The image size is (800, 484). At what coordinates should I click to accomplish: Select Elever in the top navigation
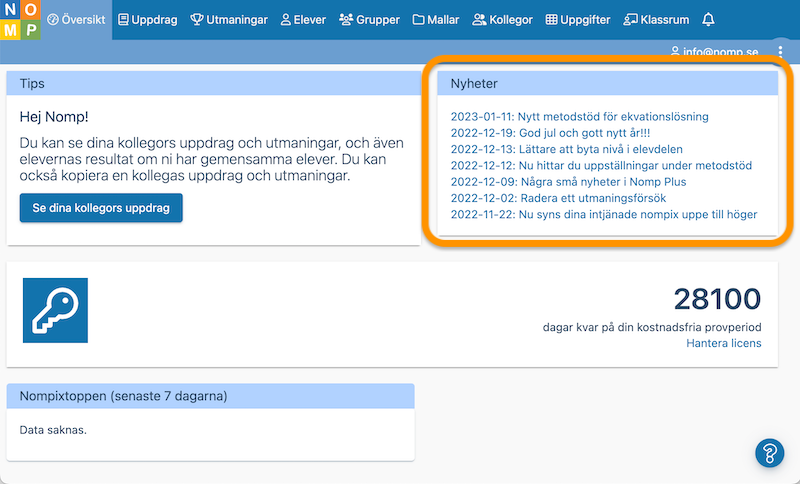(303, 20)
